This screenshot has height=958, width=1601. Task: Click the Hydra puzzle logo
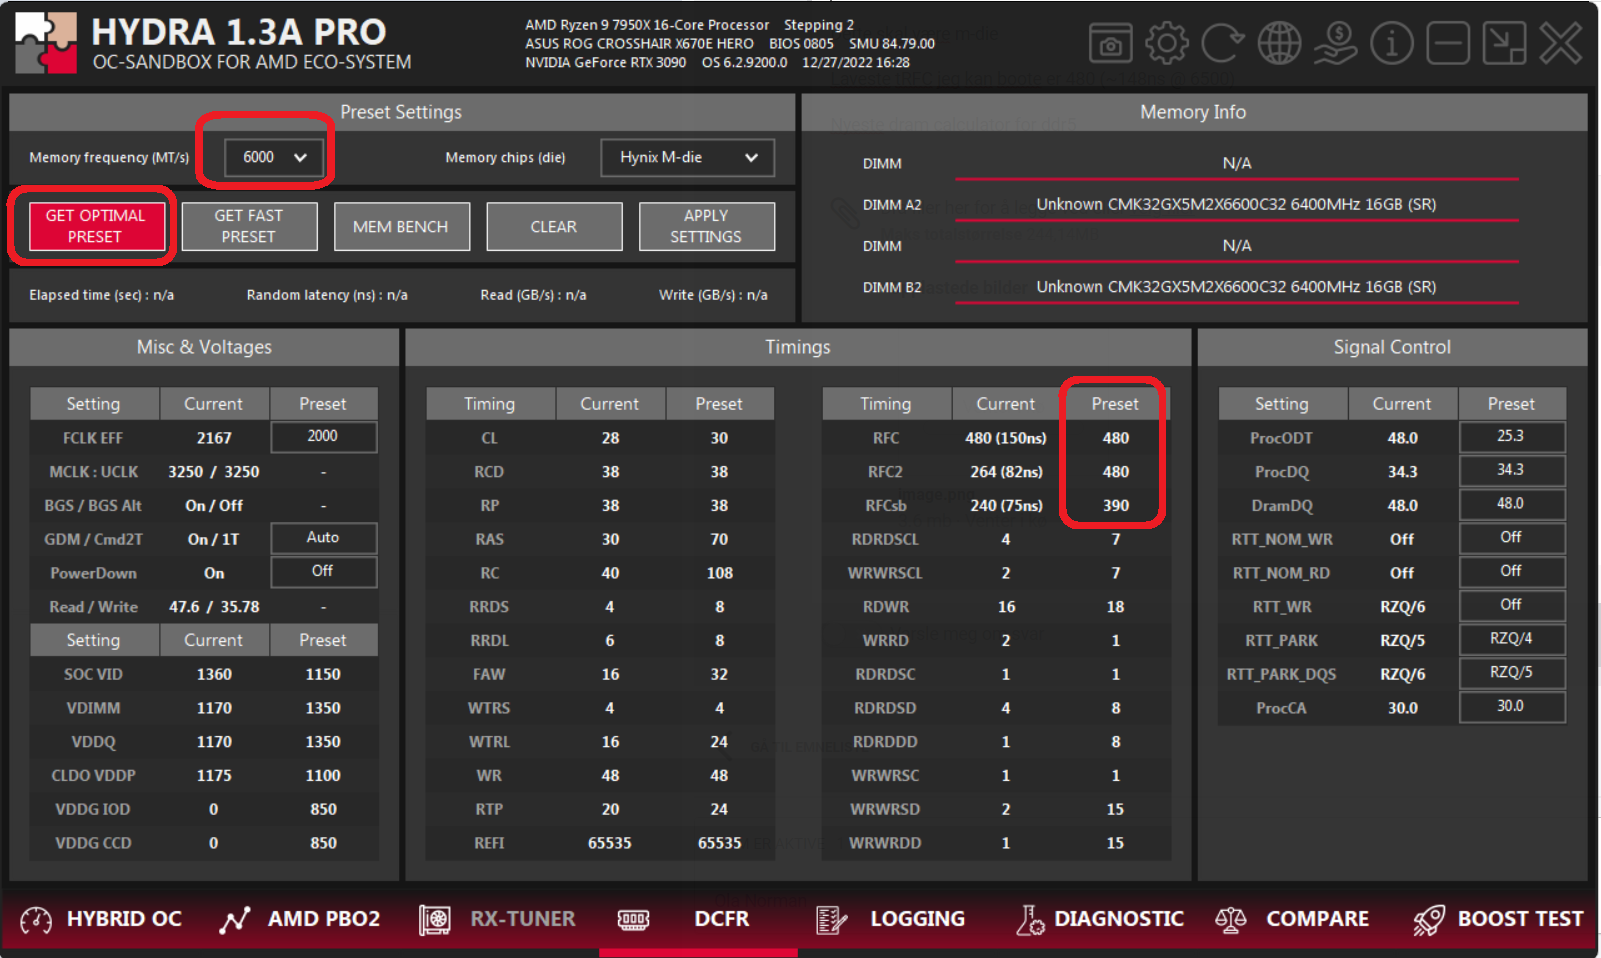coord(46,43)
